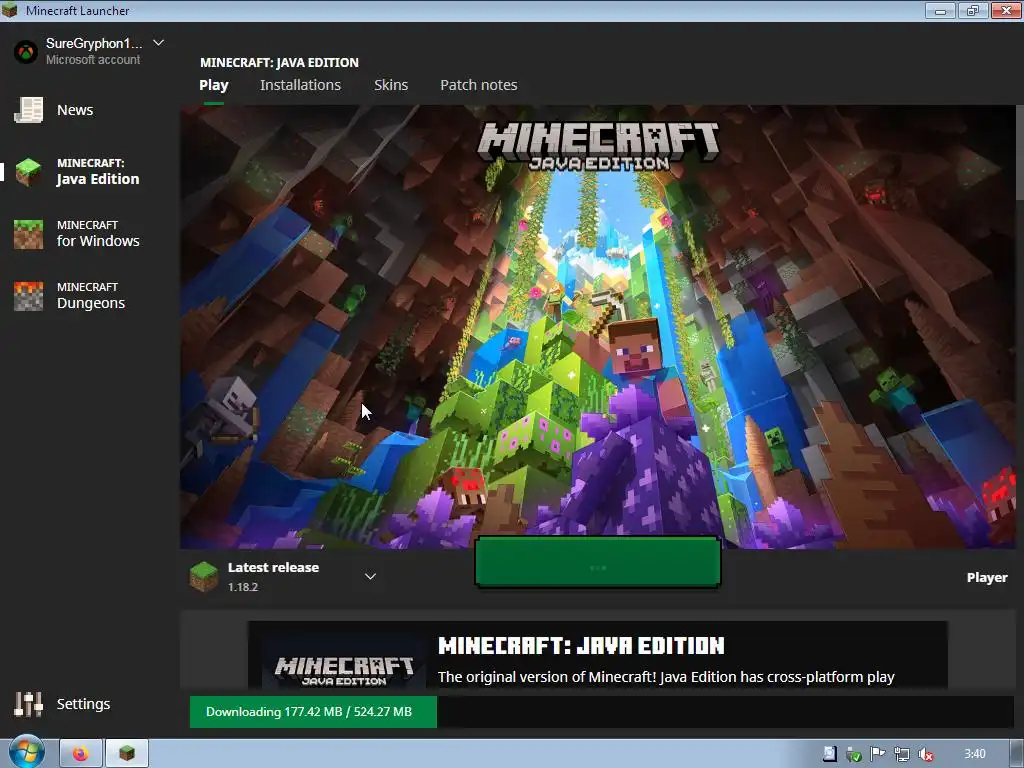The height and width of the screenshot is (768, 1024).
Task: Click the Minecraft Java Edition banner artwork
Action: [598, 327]
